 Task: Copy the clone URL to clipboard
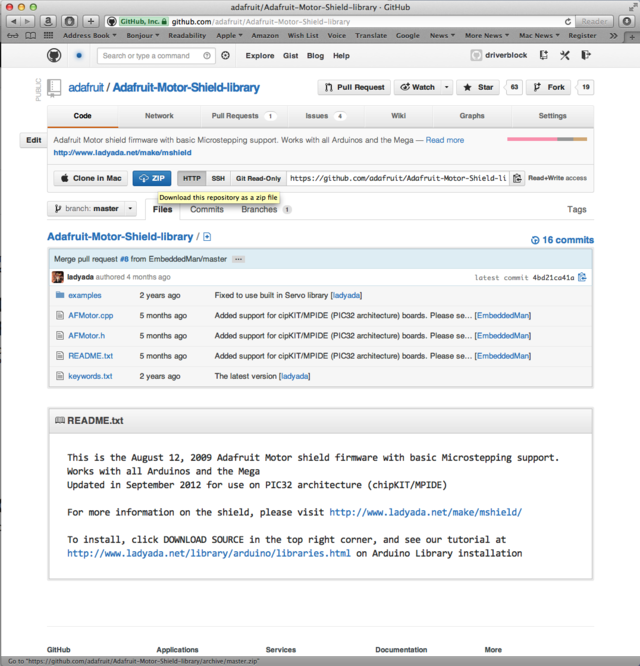click(517, 178)
